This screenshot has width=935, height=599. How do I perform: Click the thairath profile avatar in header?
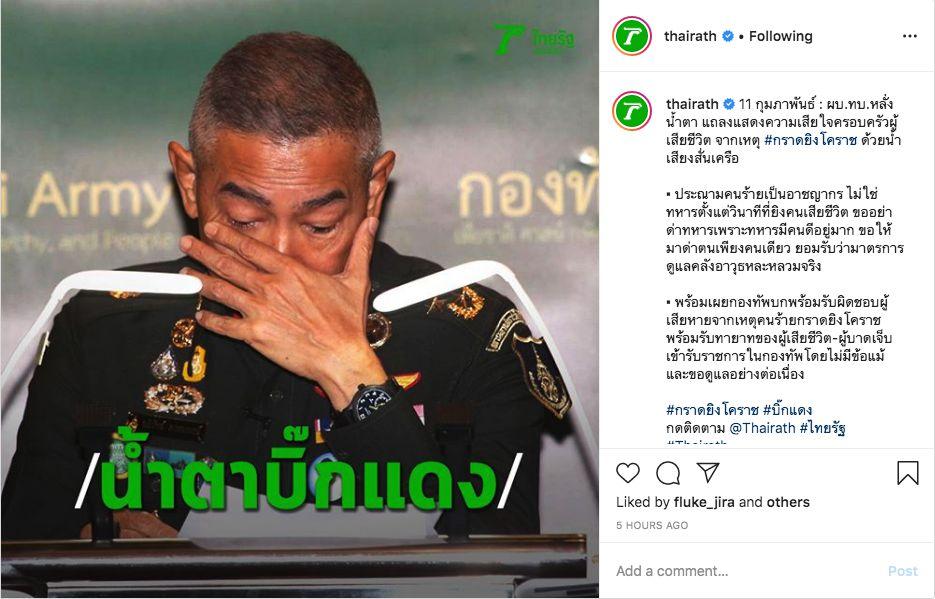pos(631,36)
